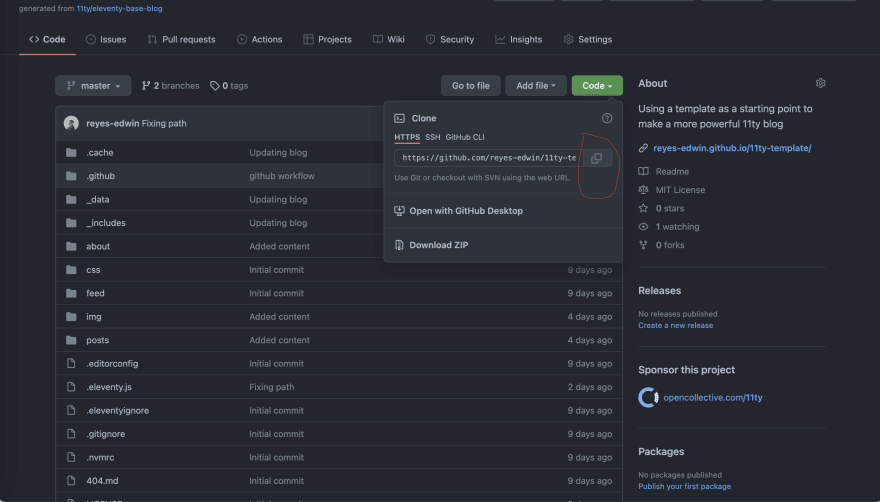Toggle the green Code dropdown button
The image size is (880, 502).
point(597,86)
